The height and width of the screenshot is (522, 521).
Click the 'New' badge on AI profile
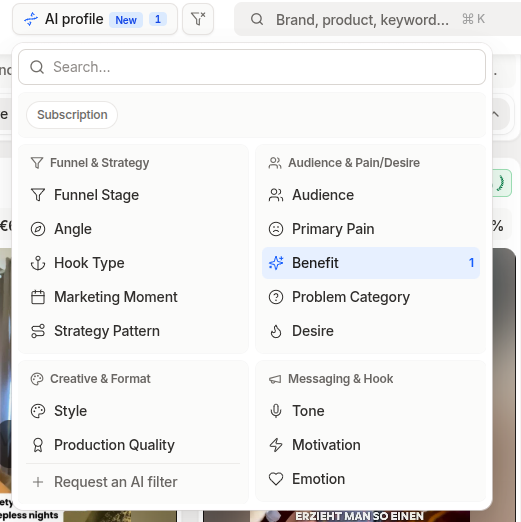tap(126, 20)
